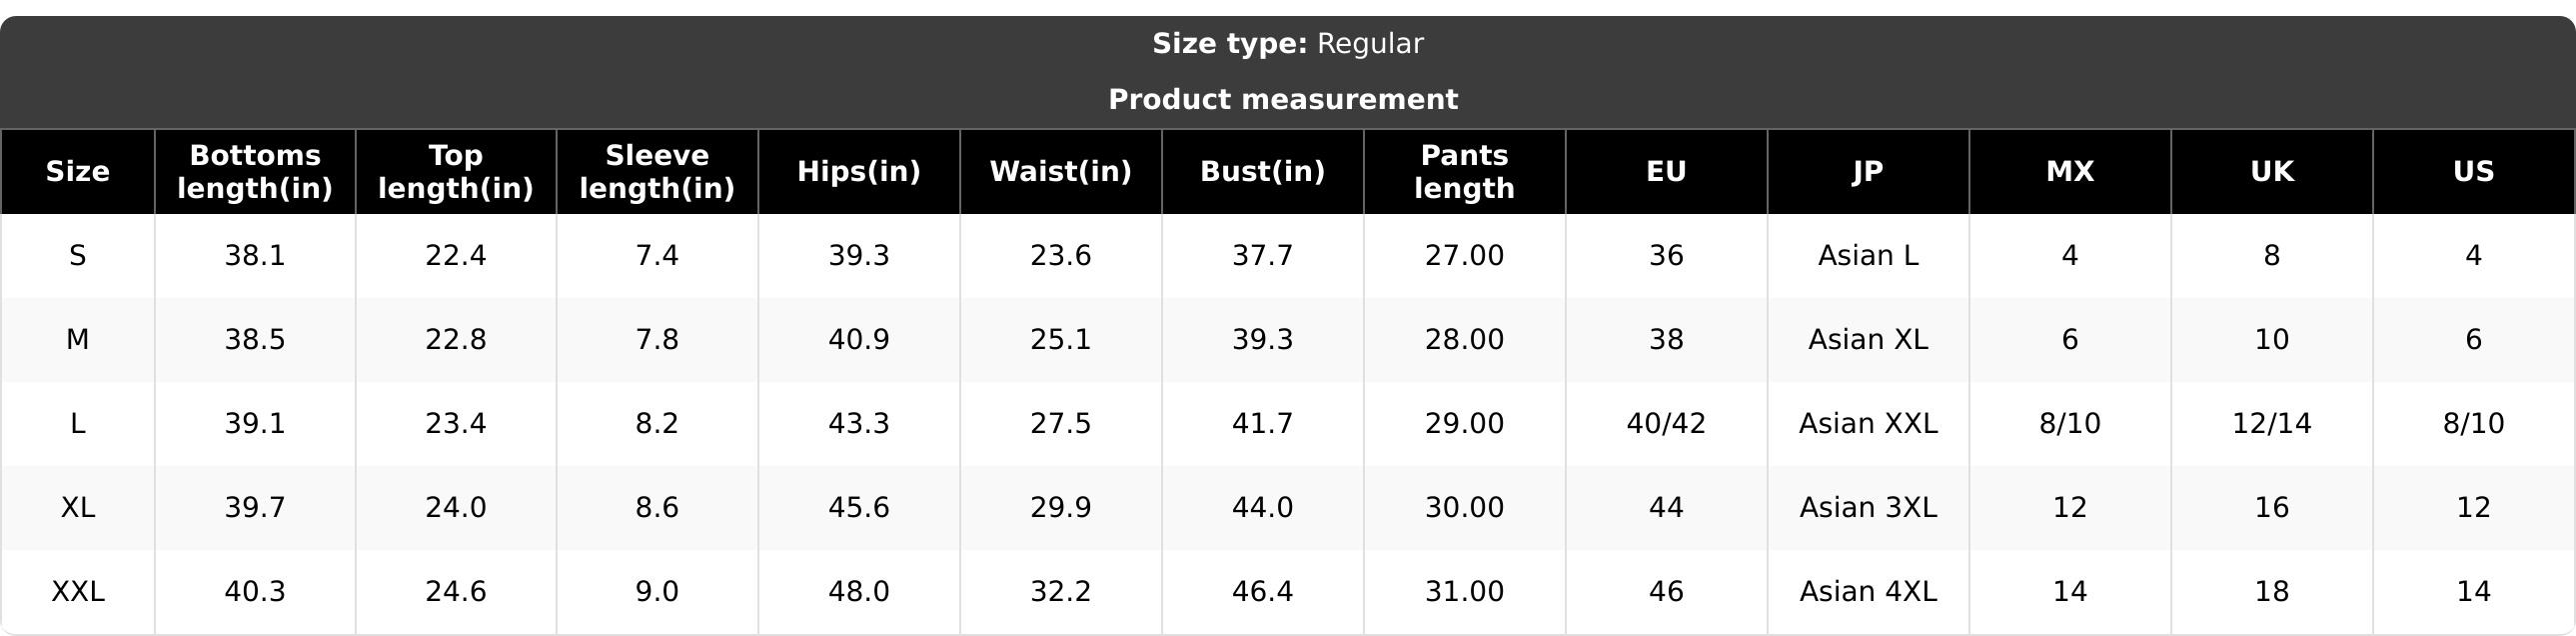
Task: Click the Asian 3XL cell
Action: pos(1868,507)
